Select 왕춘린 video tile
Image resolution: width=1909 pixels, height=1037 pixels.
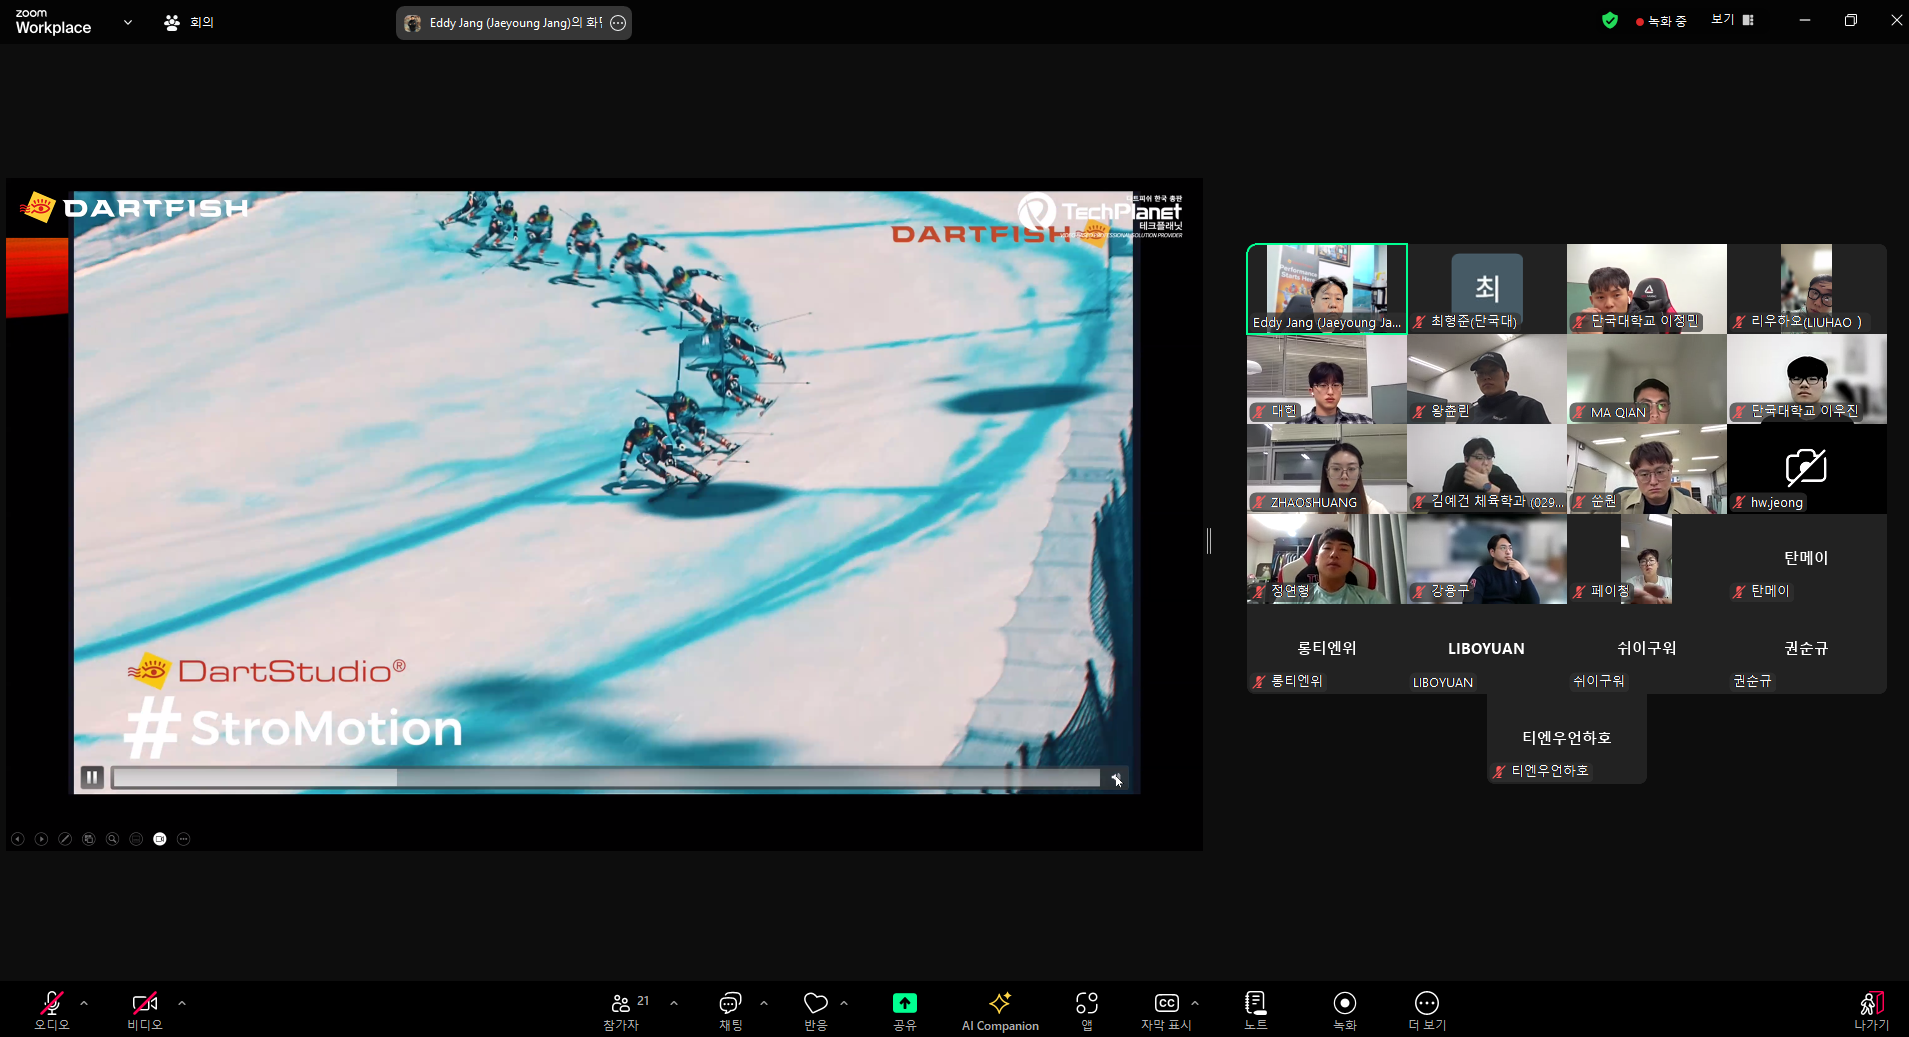click(x=1487, y=379)
